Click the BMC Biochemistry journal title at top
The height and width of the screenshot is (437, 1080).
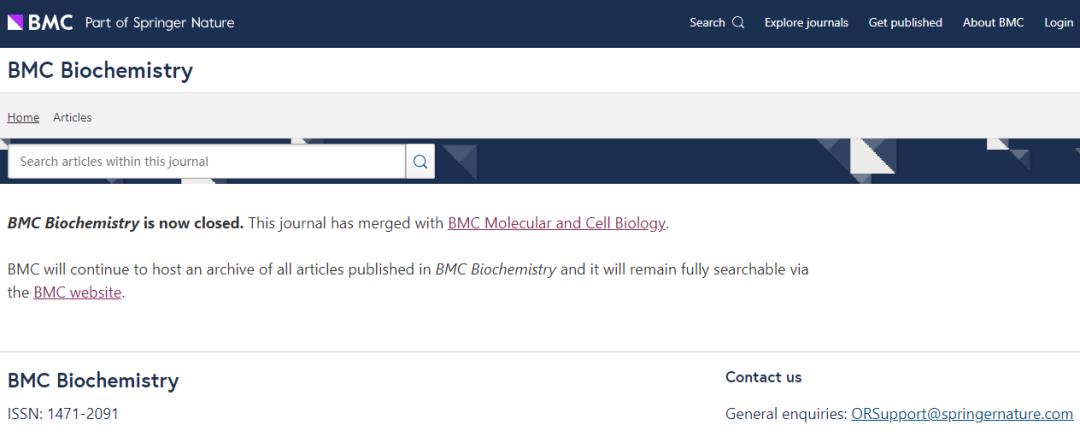101,70
